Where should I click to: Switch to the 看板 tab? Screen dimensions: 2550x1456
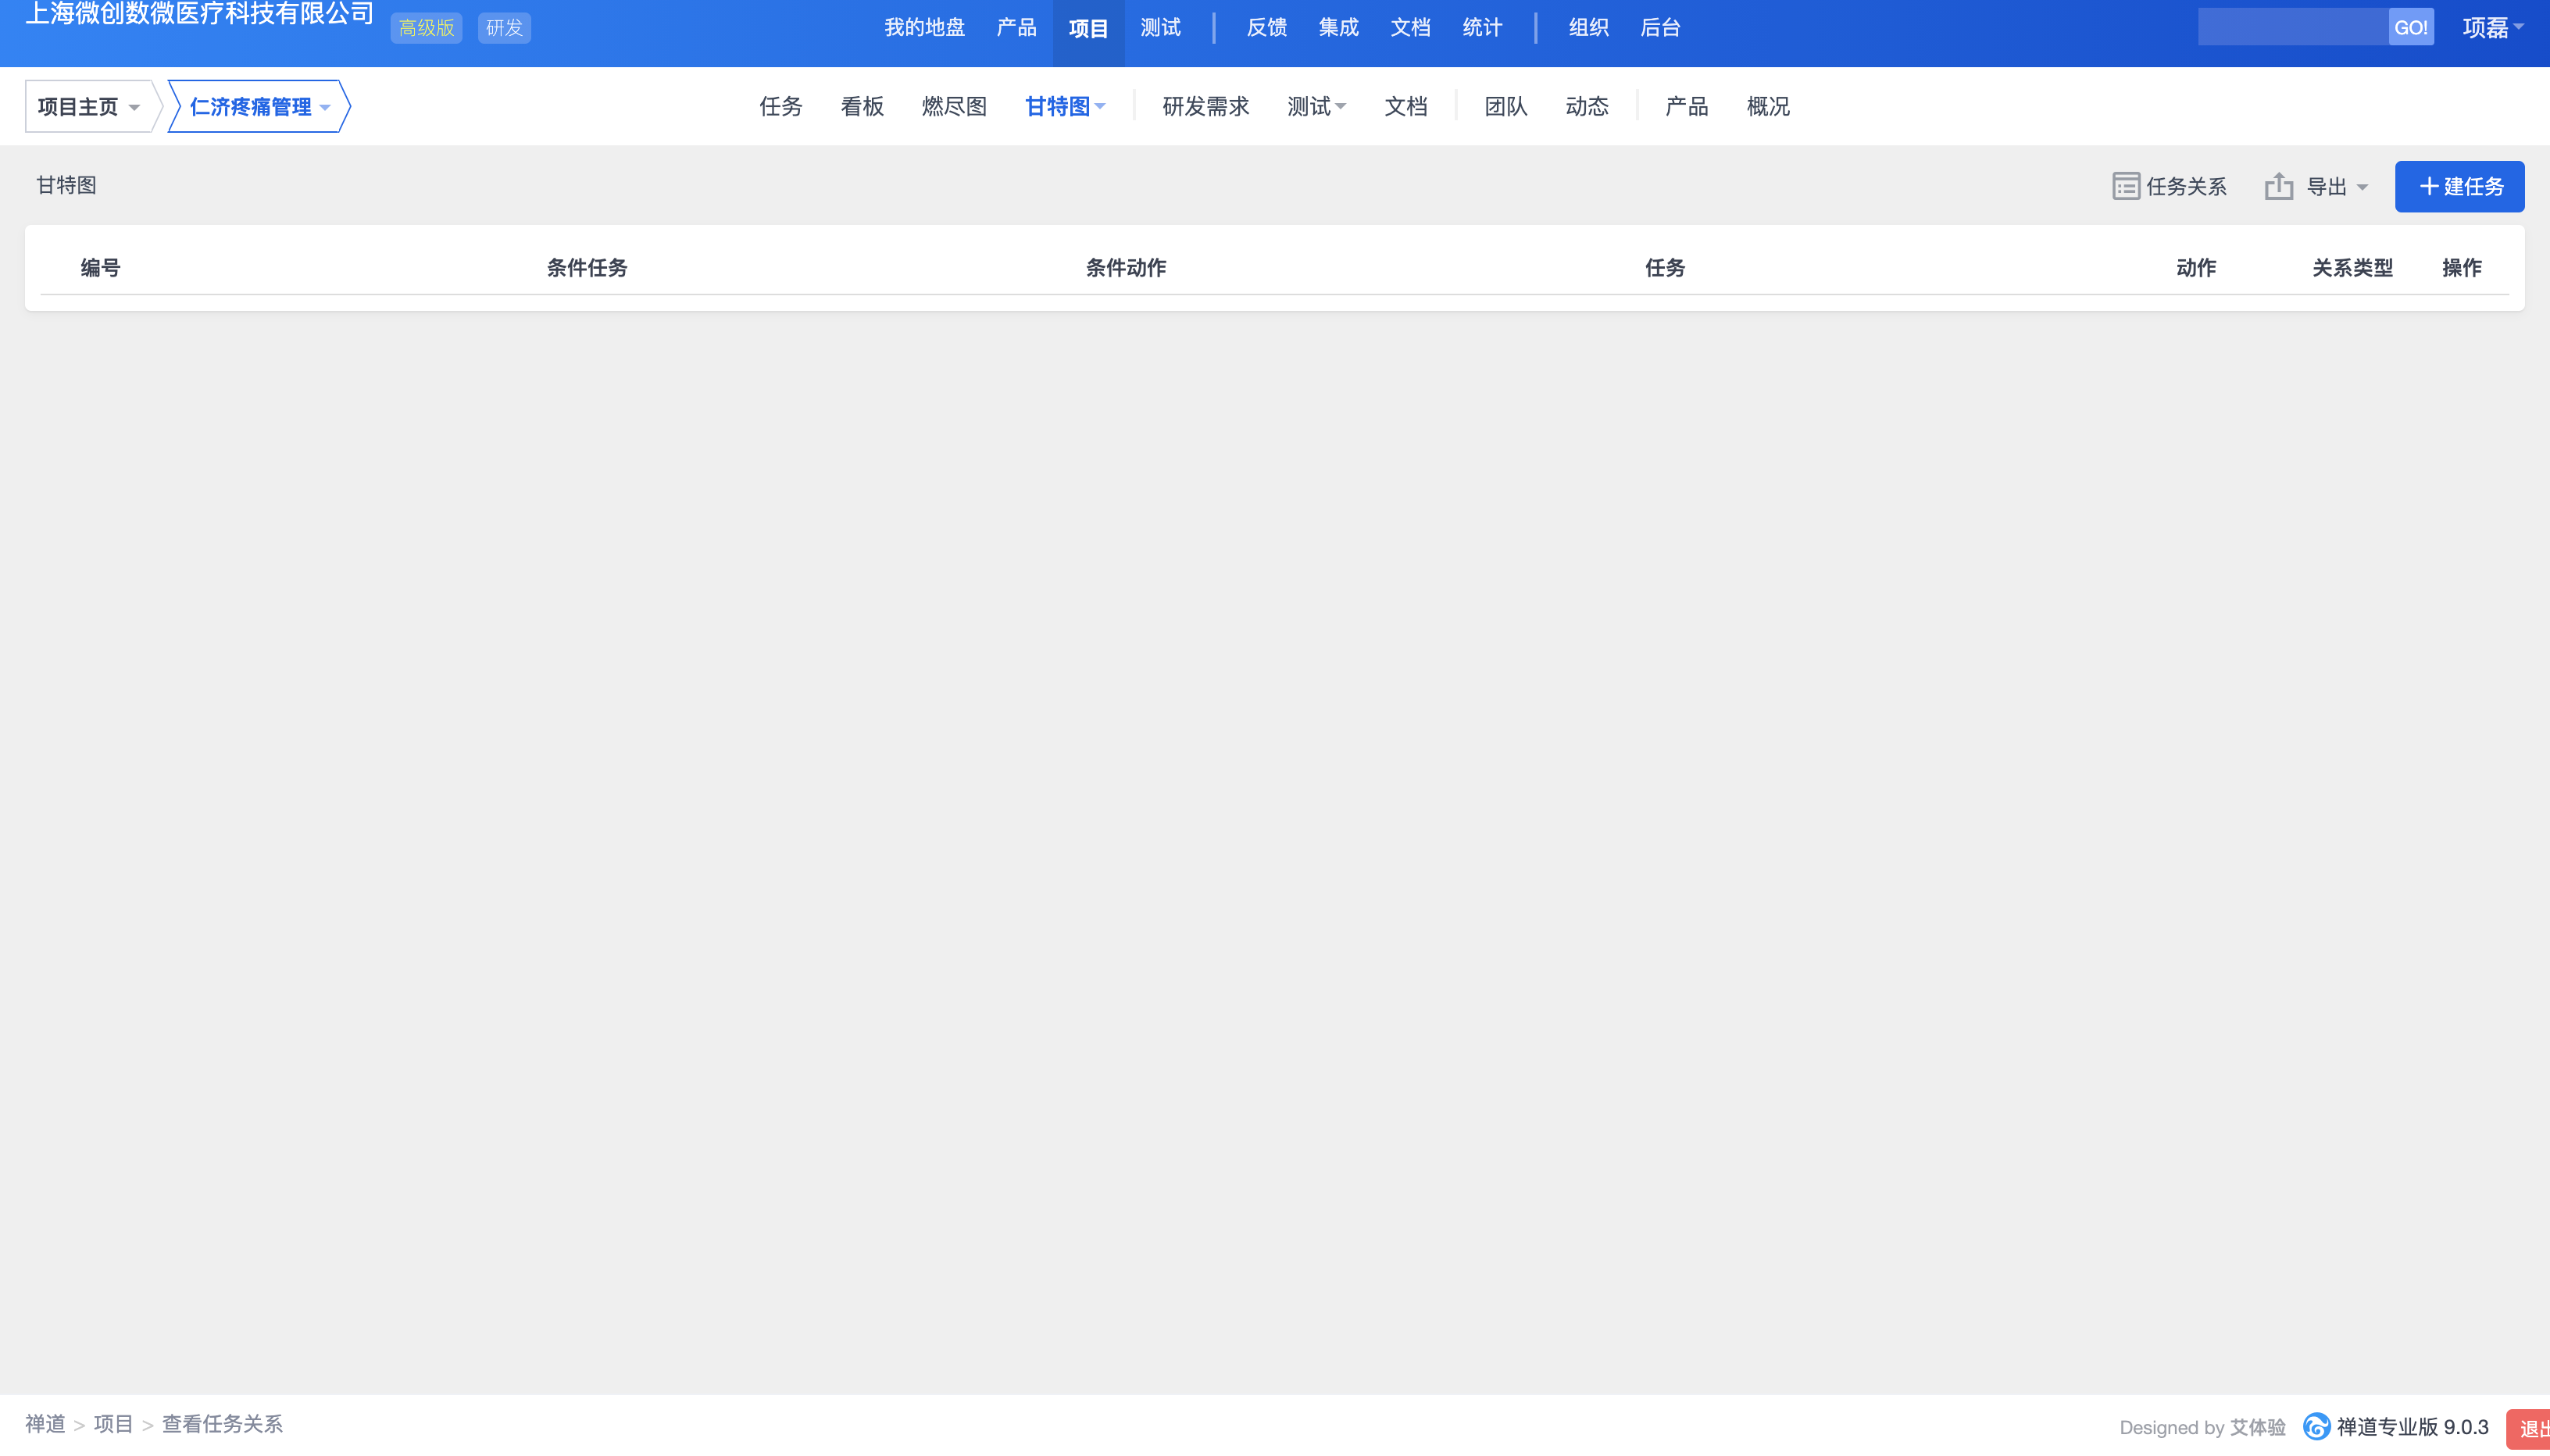[862, 106]
